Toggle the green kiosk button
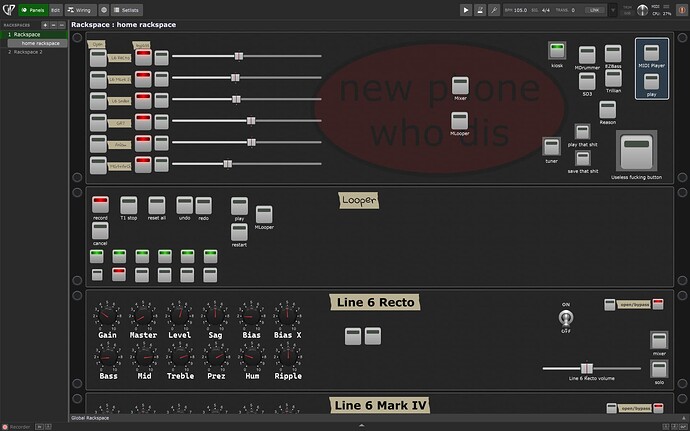 point(557,50)
